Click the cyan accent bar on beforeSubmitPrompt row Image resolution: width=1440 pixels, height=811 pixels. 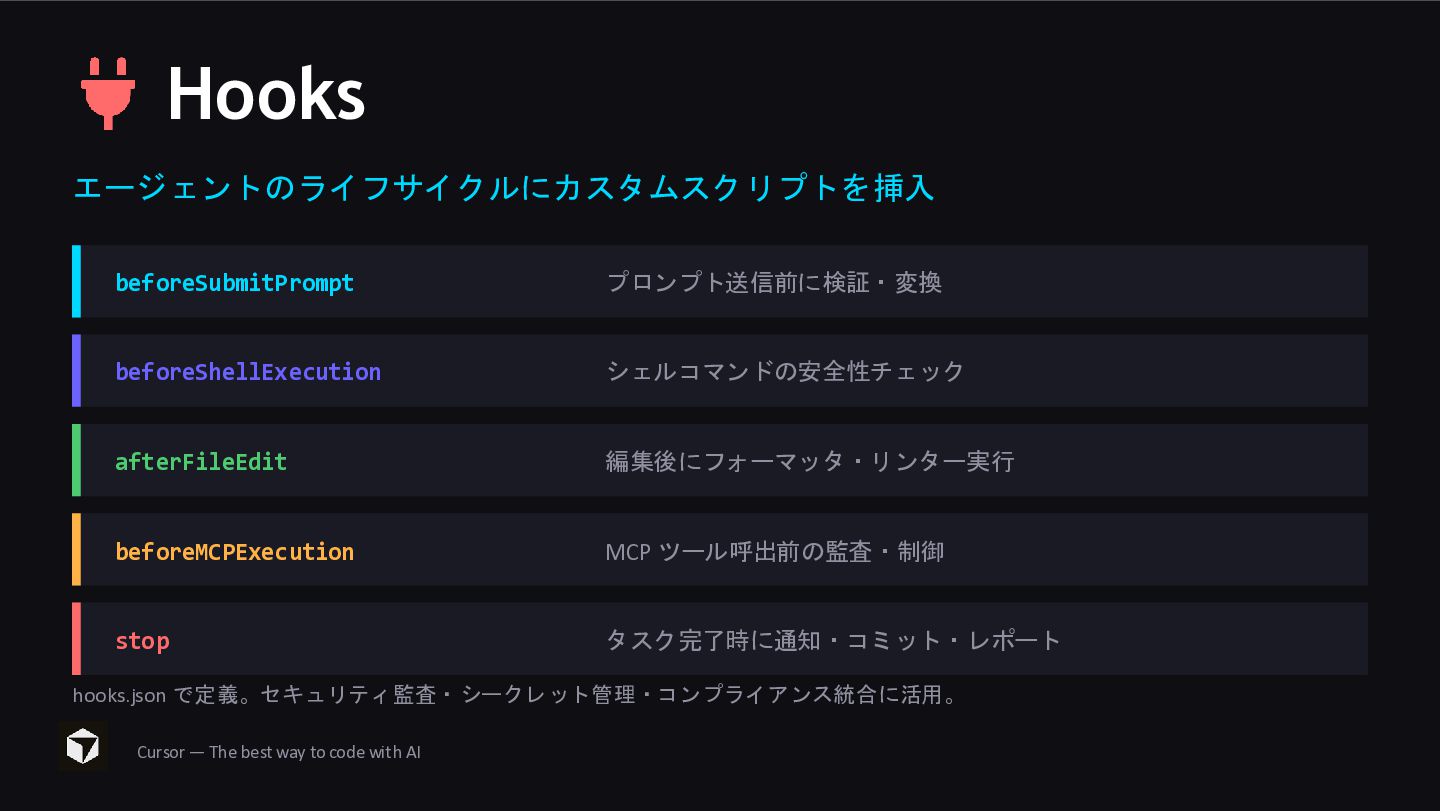(76, 281)
